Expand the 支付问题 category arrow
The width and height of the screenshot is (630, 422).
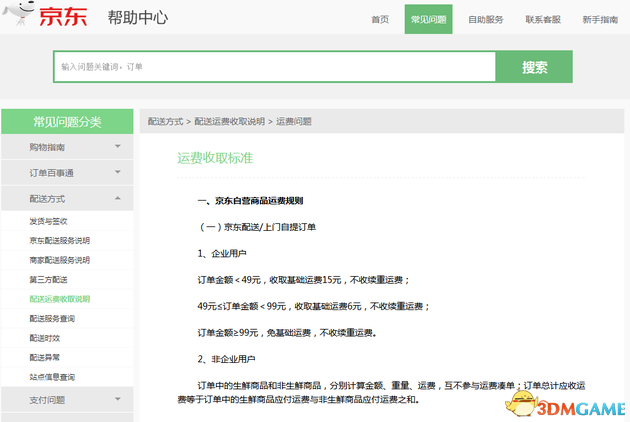coord(118,399)
